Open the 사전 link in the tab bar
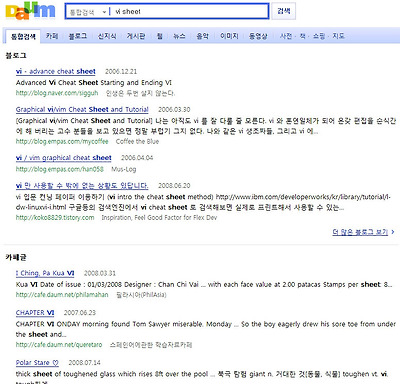400x384 pixels. click(286, 36)
